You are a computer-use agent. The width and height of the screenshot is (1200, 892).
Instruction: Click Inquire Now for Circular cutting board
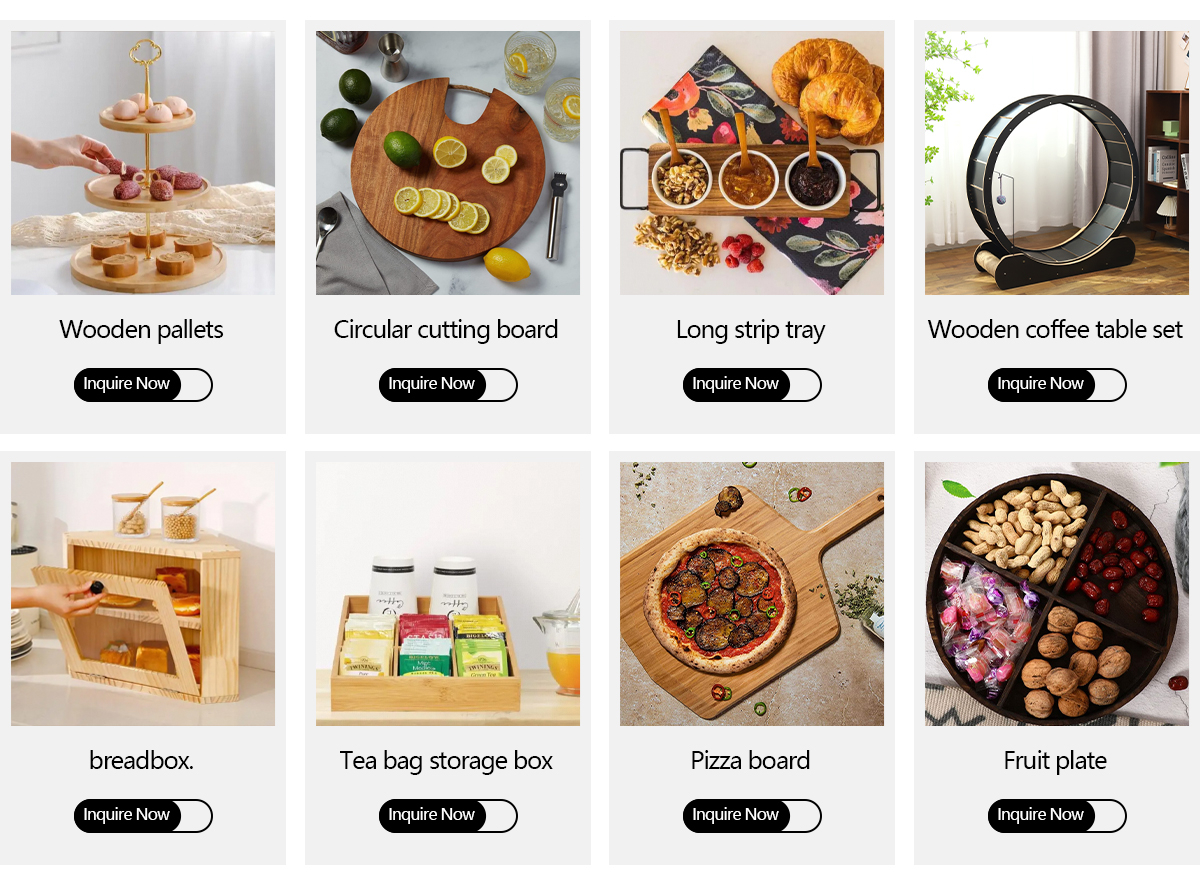448,384
